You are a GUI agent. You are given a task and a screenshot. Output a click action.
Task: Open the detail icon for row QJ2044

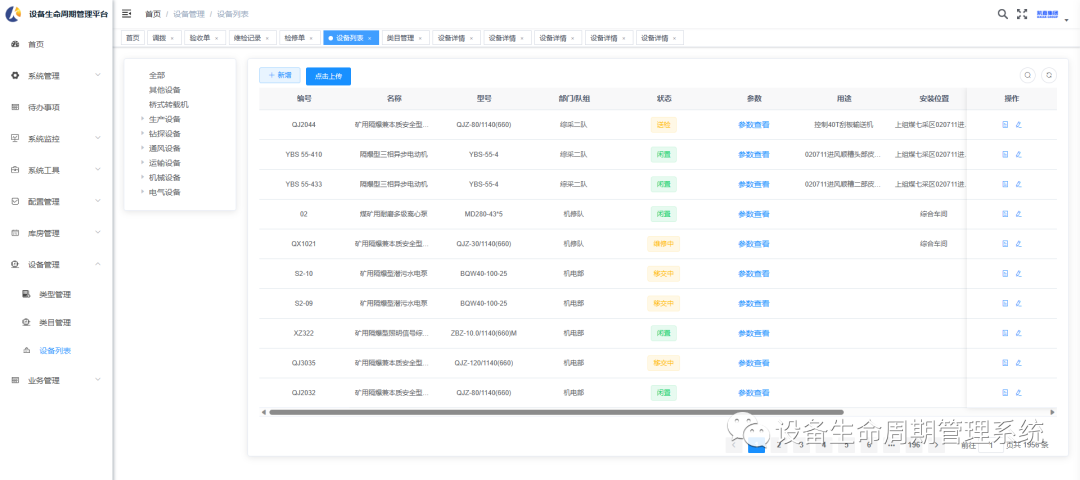[1005, 125]
